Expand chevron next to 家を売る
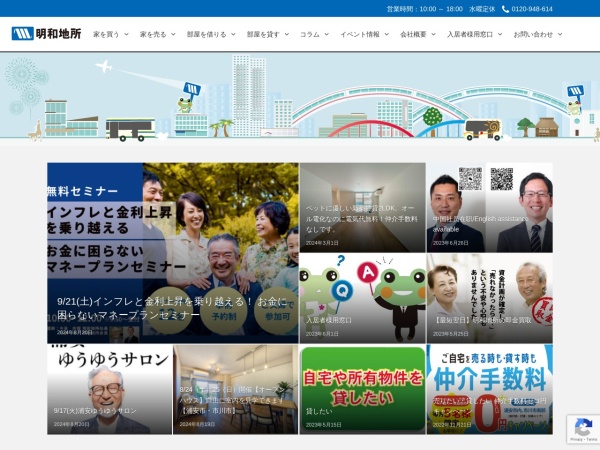The image size is (600, 450). coord(173,34)
